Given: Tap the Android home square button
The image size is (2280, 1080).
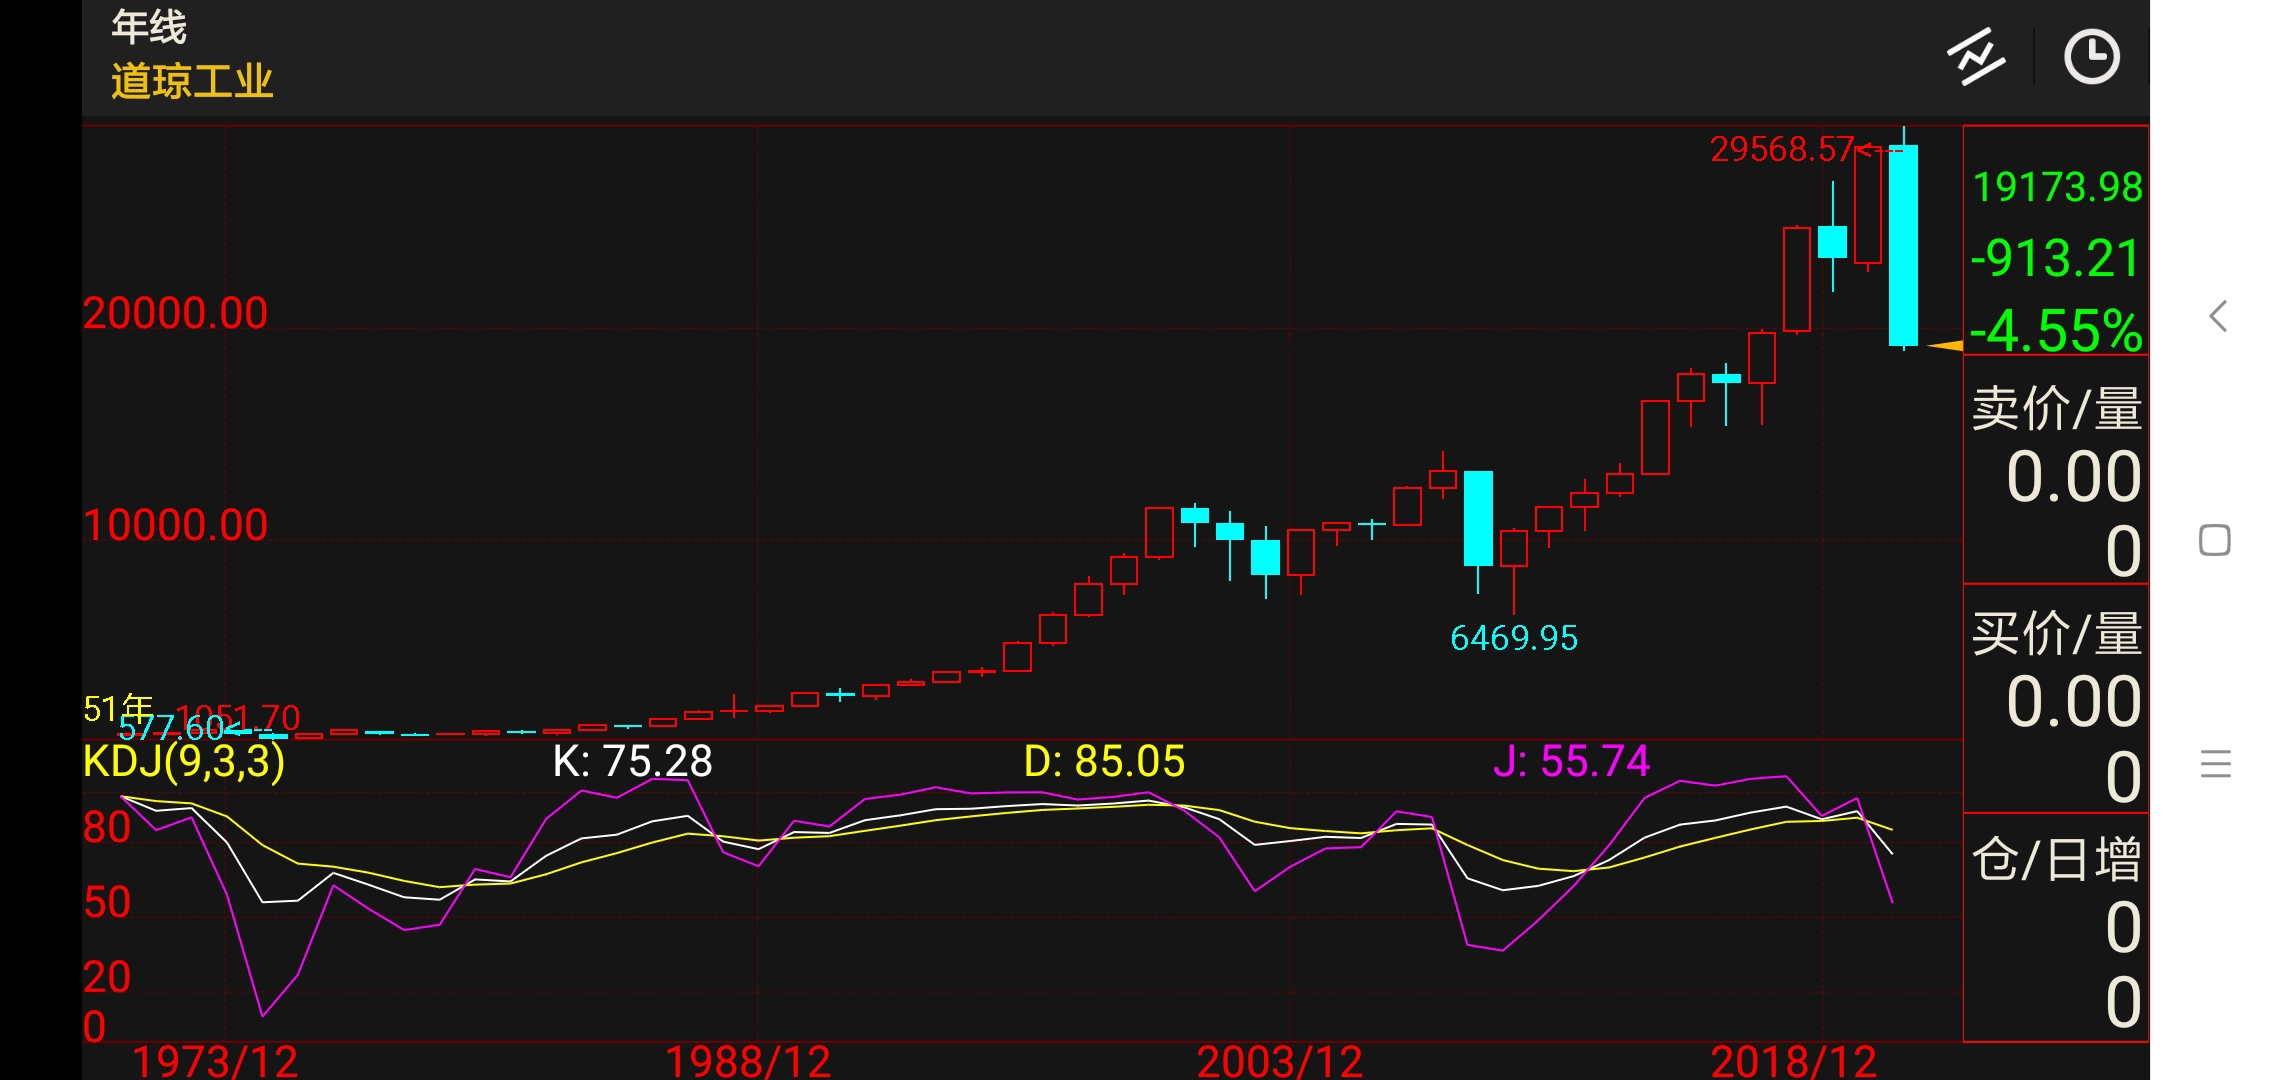Looking at the screenshot, I should (2215, 540).
